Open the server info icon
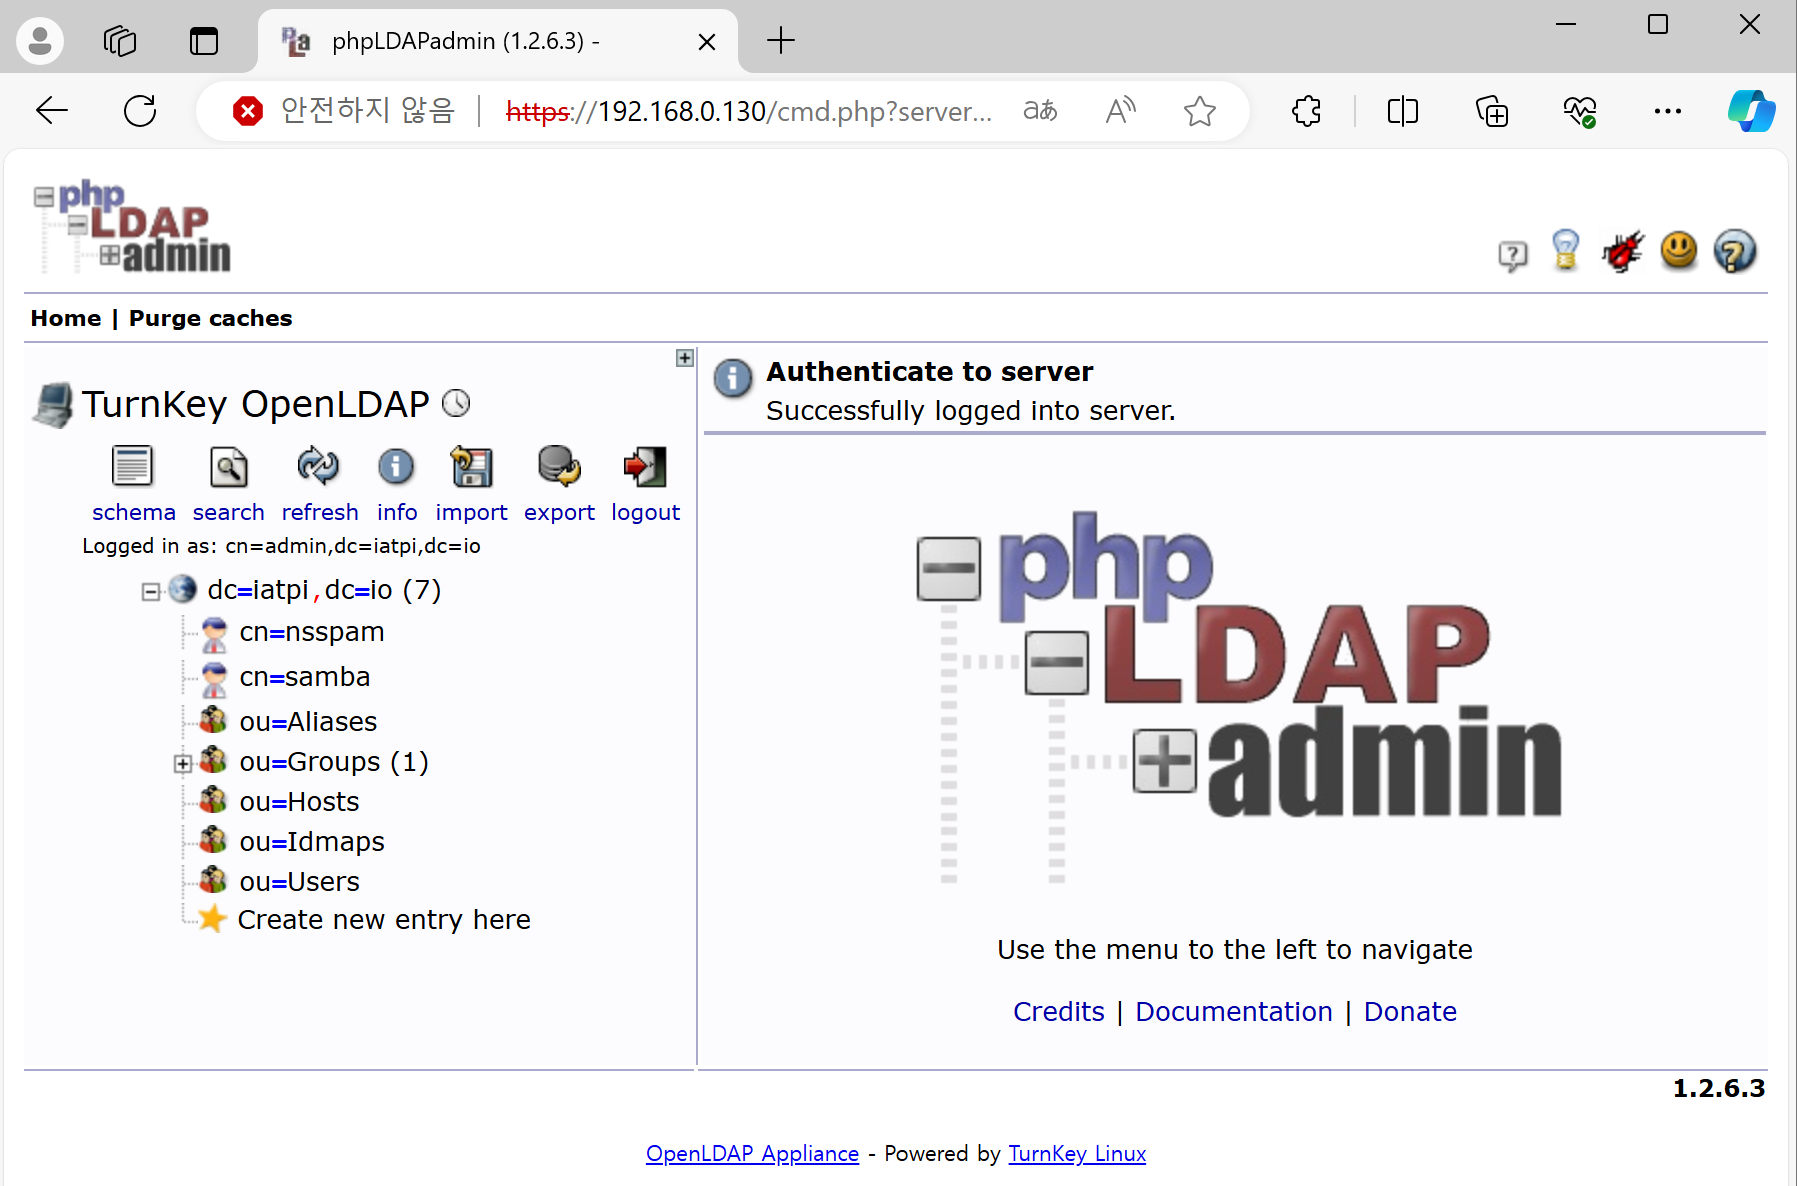The image size is (1797, 1186). click(396, 466)
